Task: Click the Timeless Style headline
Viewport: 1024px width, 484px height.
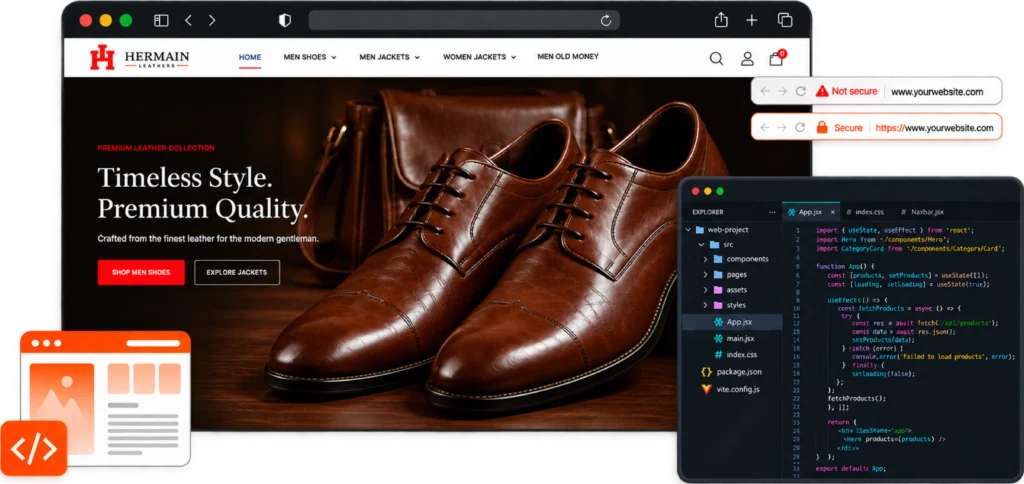Action: click(185, 178)
